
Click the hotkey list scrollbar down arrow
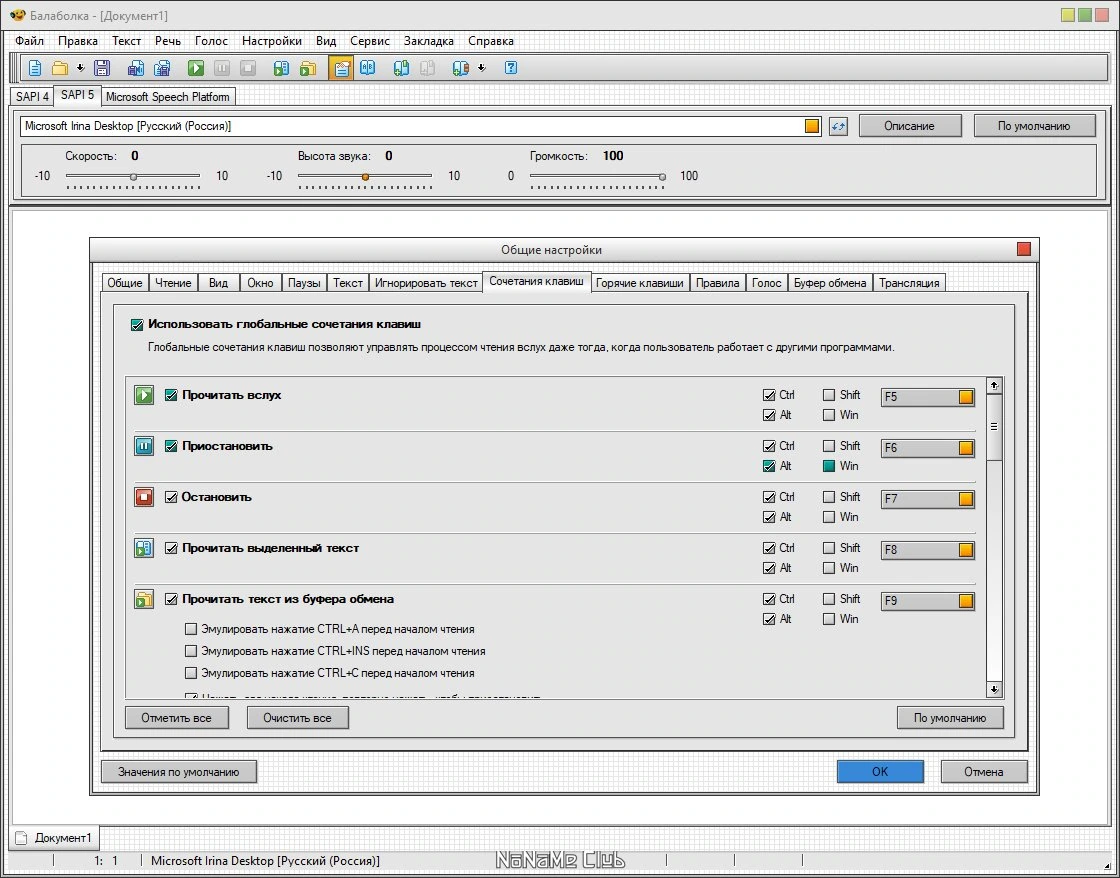click(x=994, y=689)
